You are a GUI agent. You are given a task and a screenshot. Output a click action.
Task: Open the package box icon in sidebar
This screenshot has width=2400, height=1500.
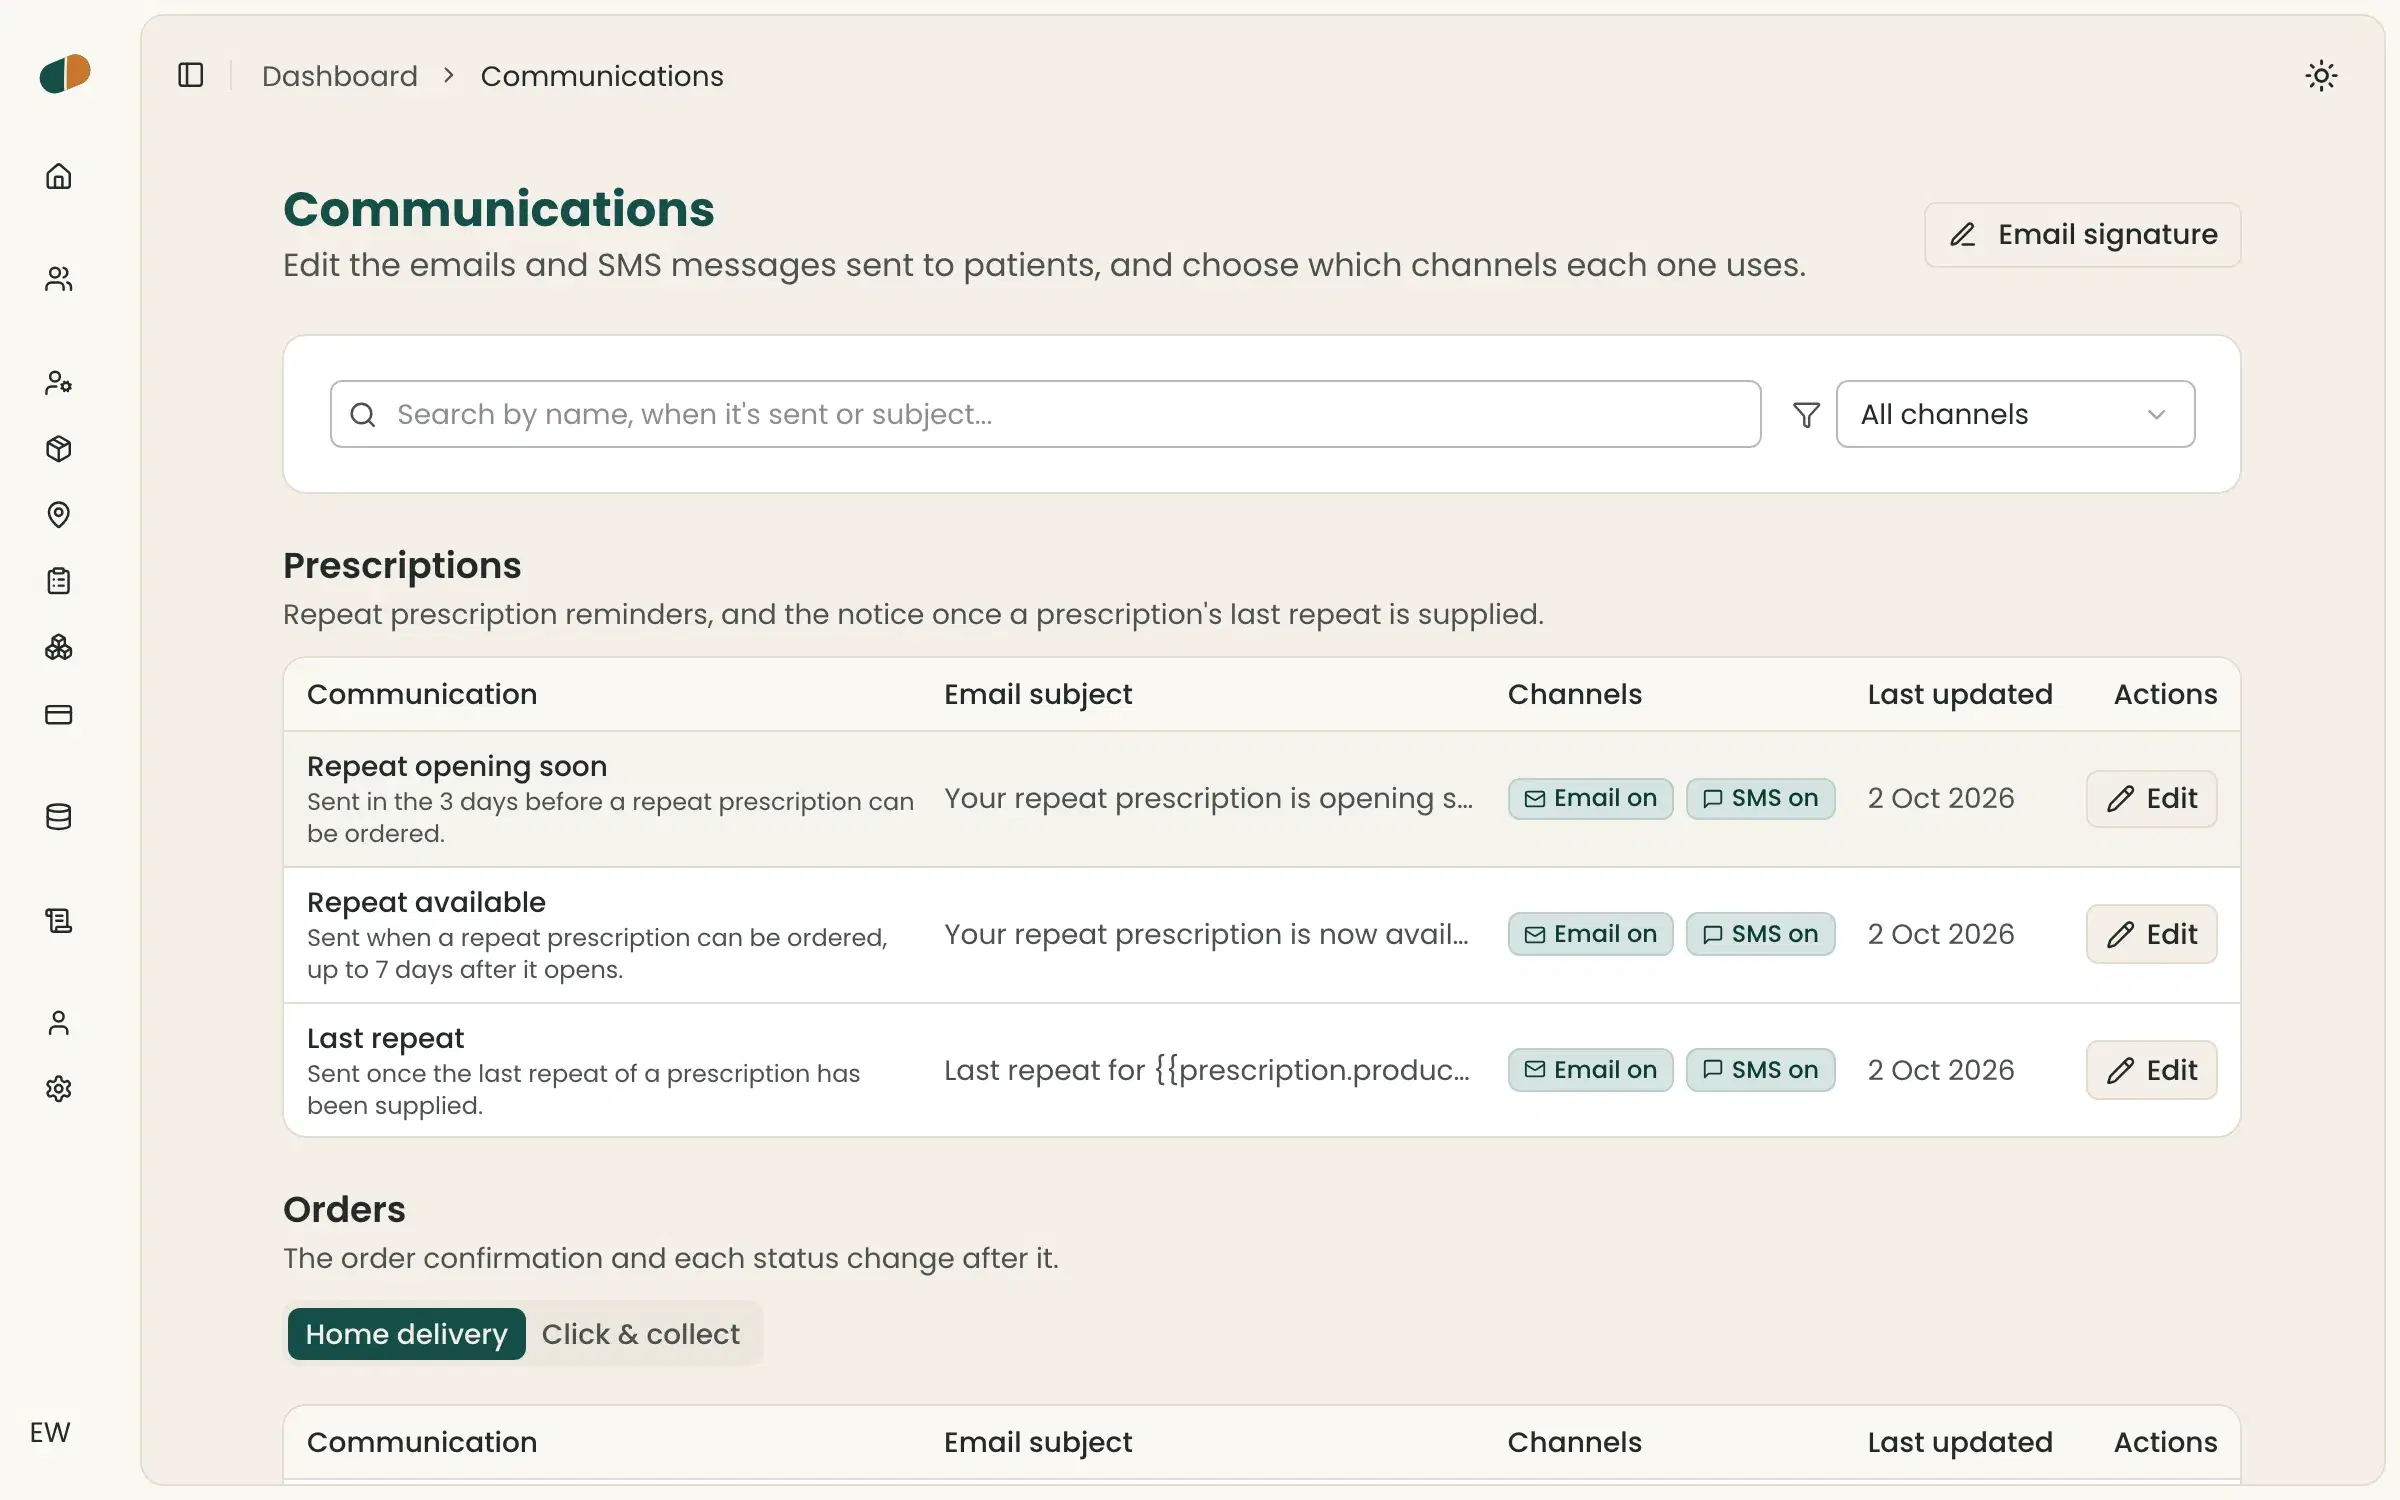click(59, 449)
